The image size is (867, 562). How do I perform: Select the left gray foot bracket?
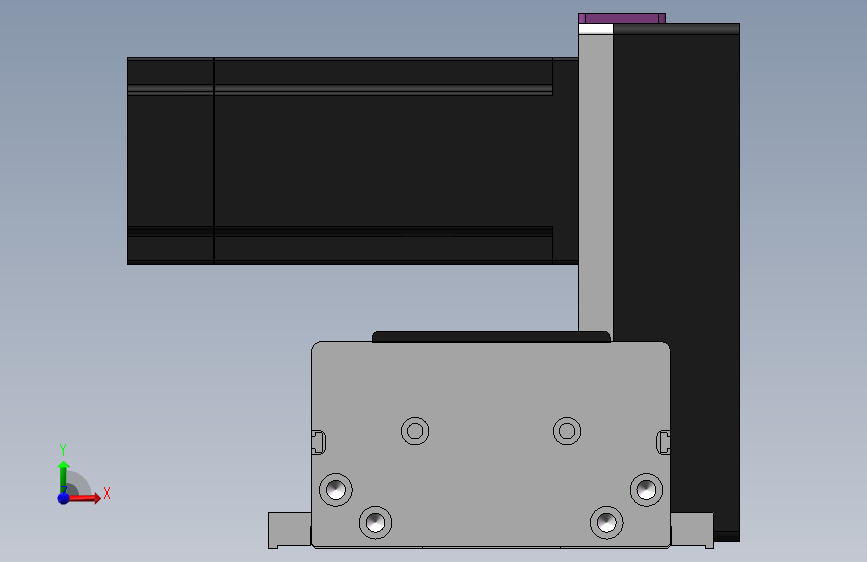(290, 530)
